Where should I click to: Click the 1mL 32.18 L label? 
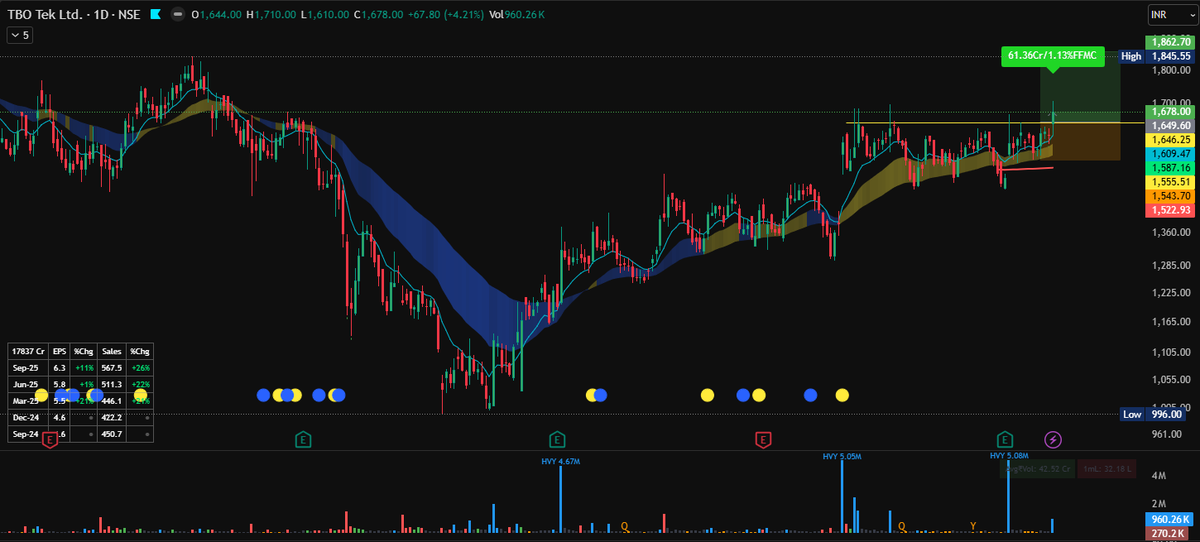(x=1107, y=469)
